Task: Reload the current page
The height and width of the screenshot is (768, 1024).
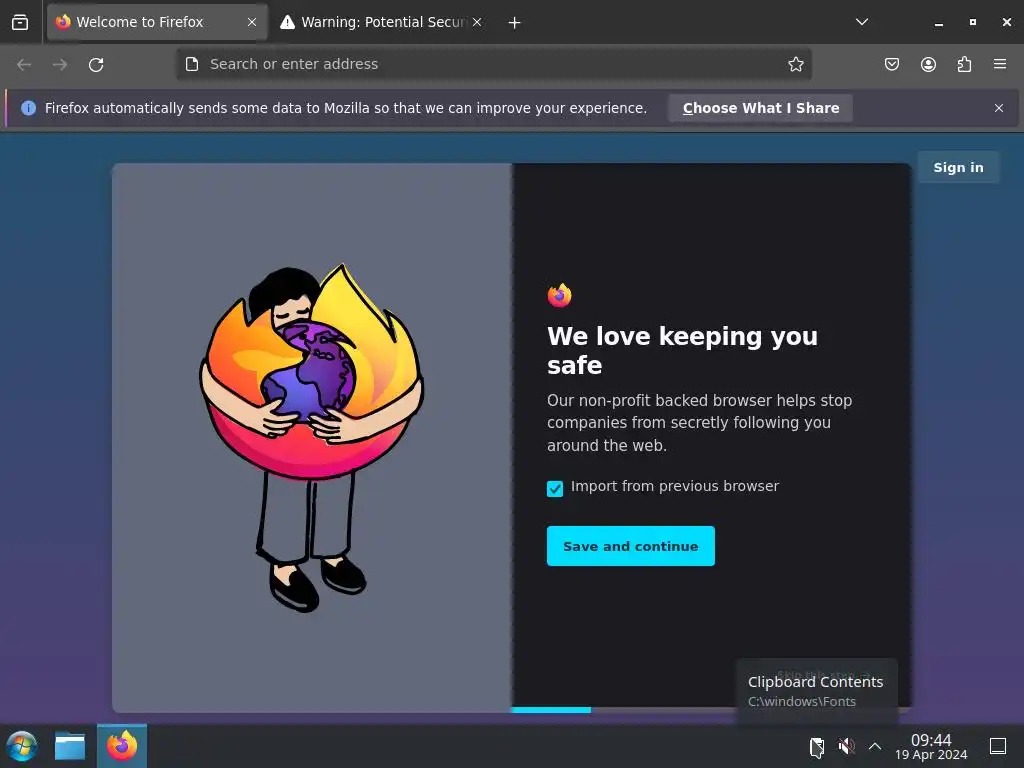Action: coord(96,65)
